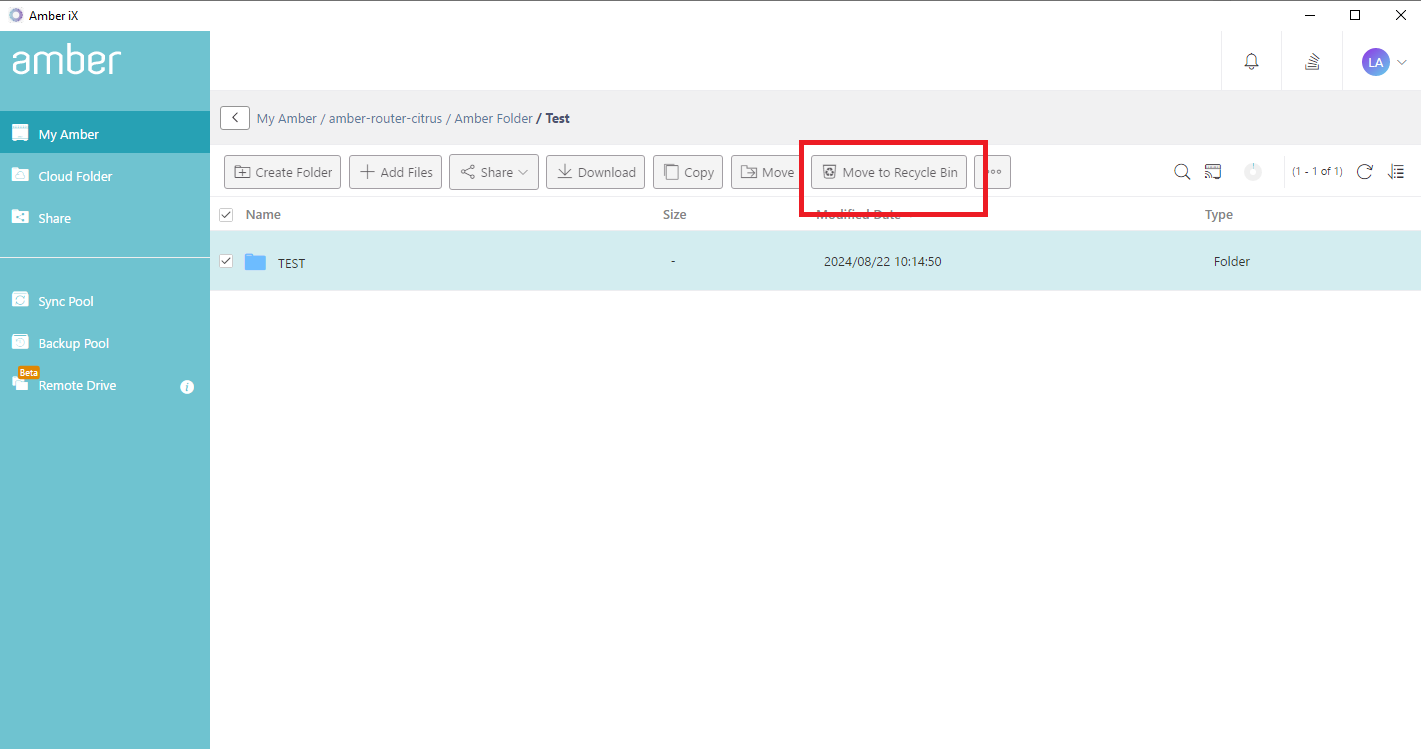Open the LA user avatar menu

pos(1376,62)
